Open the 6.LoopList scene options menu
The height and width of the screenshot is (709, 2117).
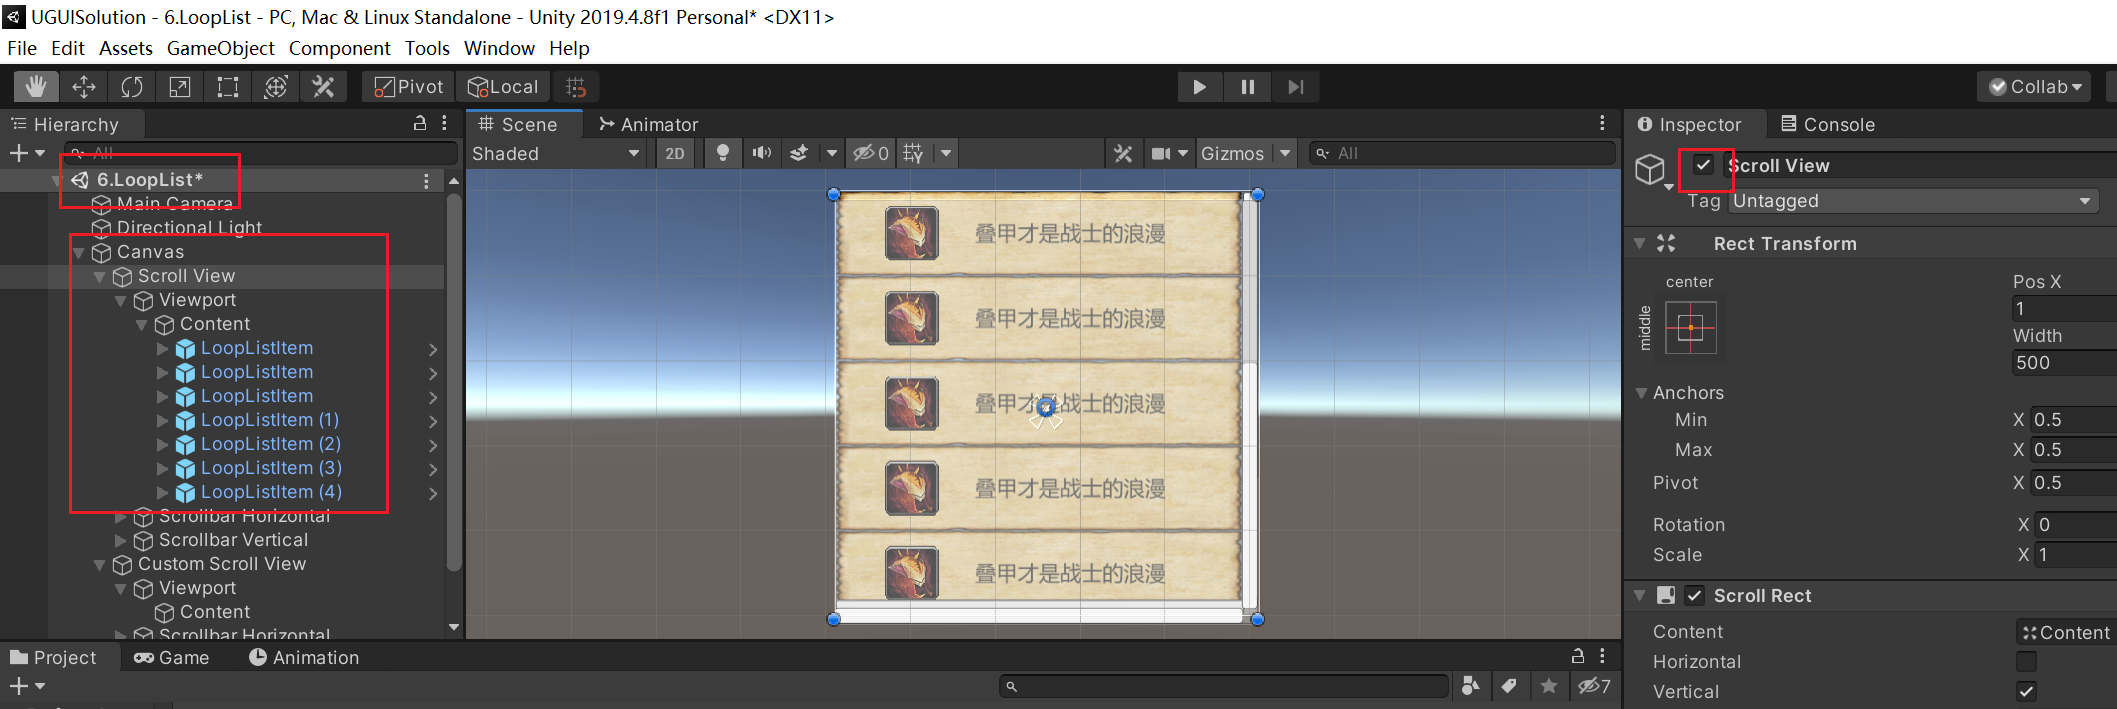(426, 180)
